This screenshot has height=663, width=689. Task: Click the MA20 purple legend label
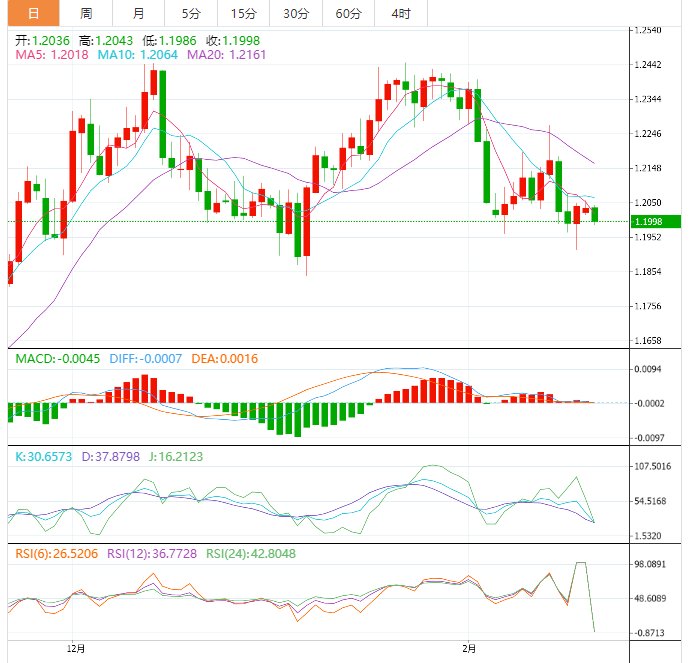[225, 55]
